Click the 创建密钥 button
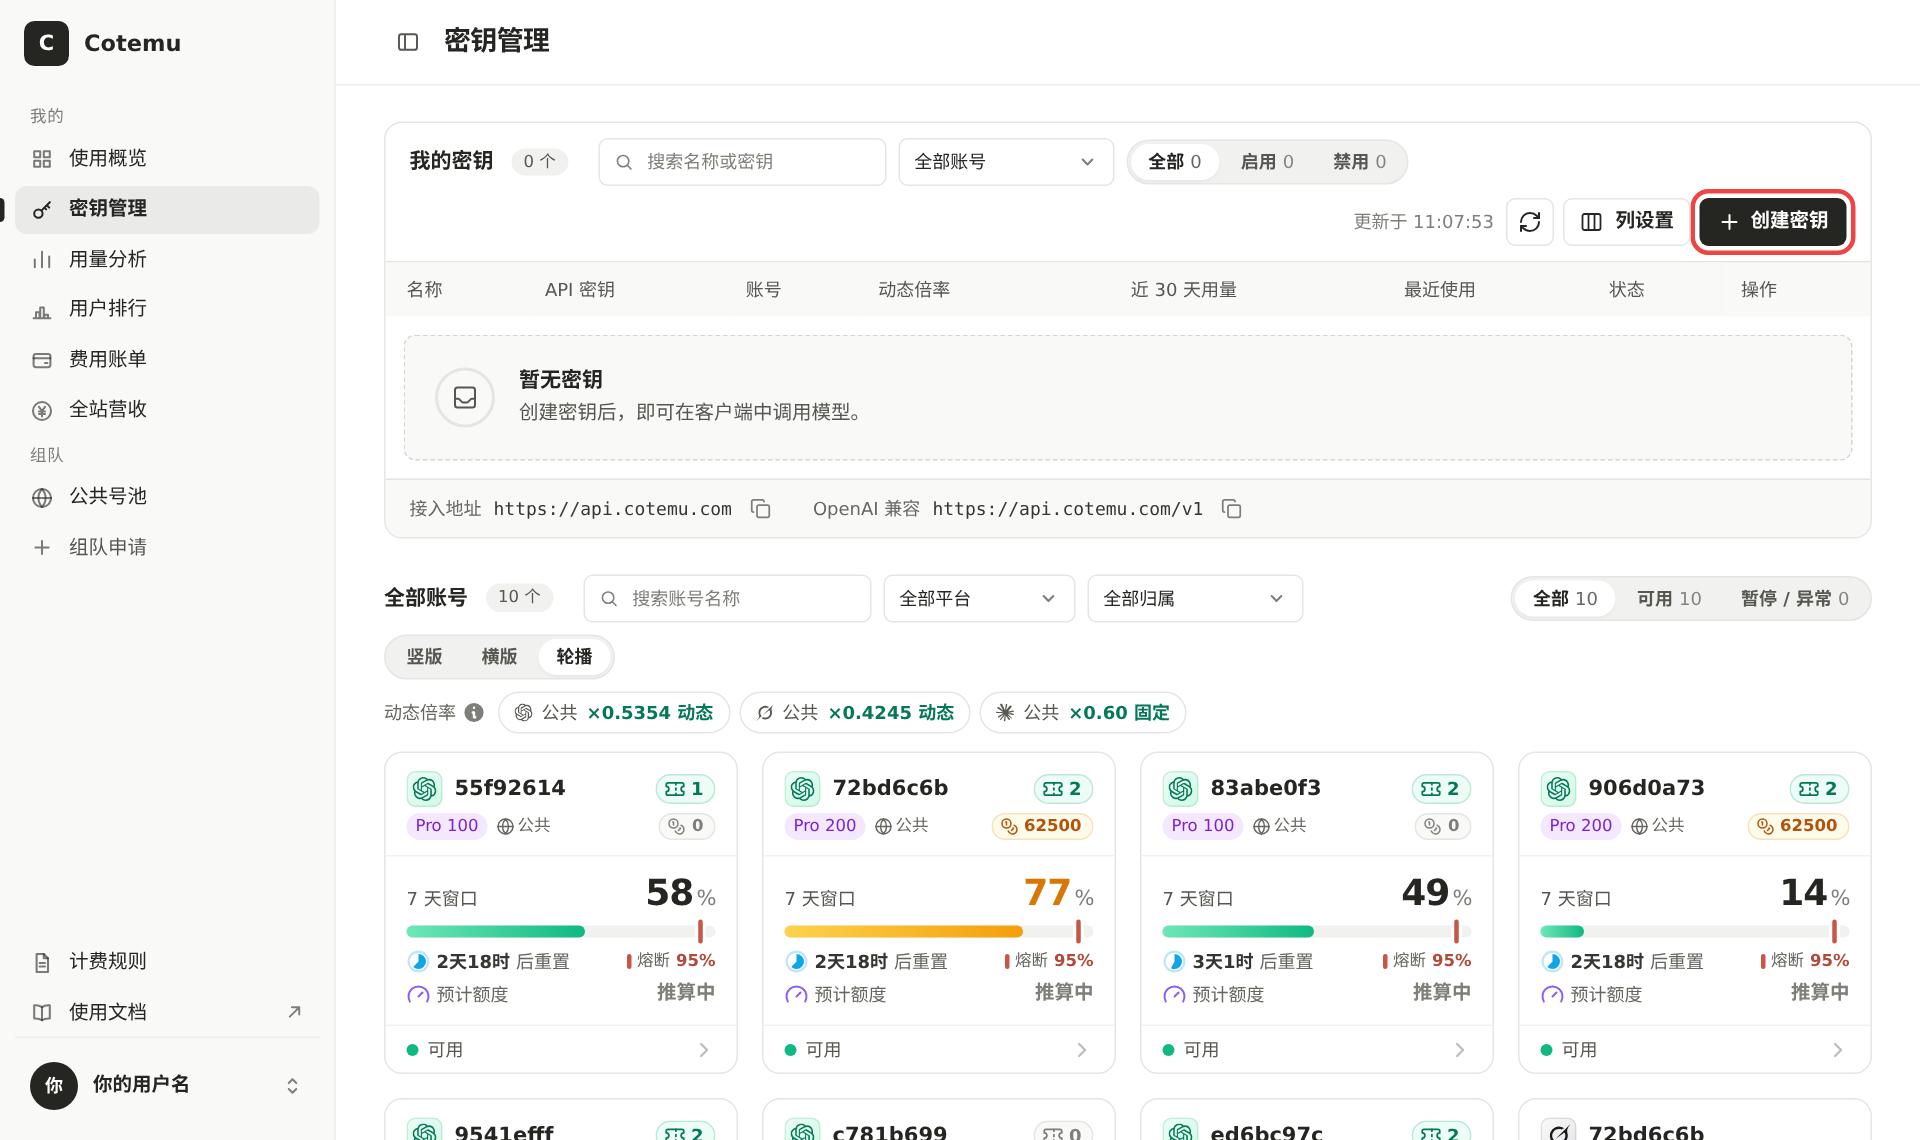The height and width of the screenshot is (1140, 1920). click(x=1772, y=221)
